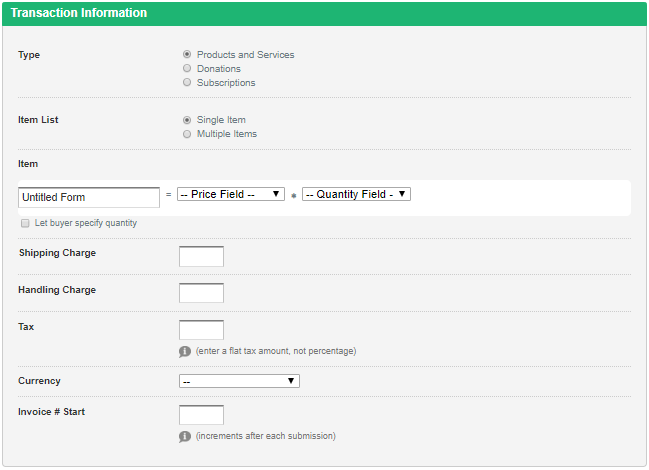Click the Invoice # Start label
Viewport: 649px width, 470px height.
[51, 412]
